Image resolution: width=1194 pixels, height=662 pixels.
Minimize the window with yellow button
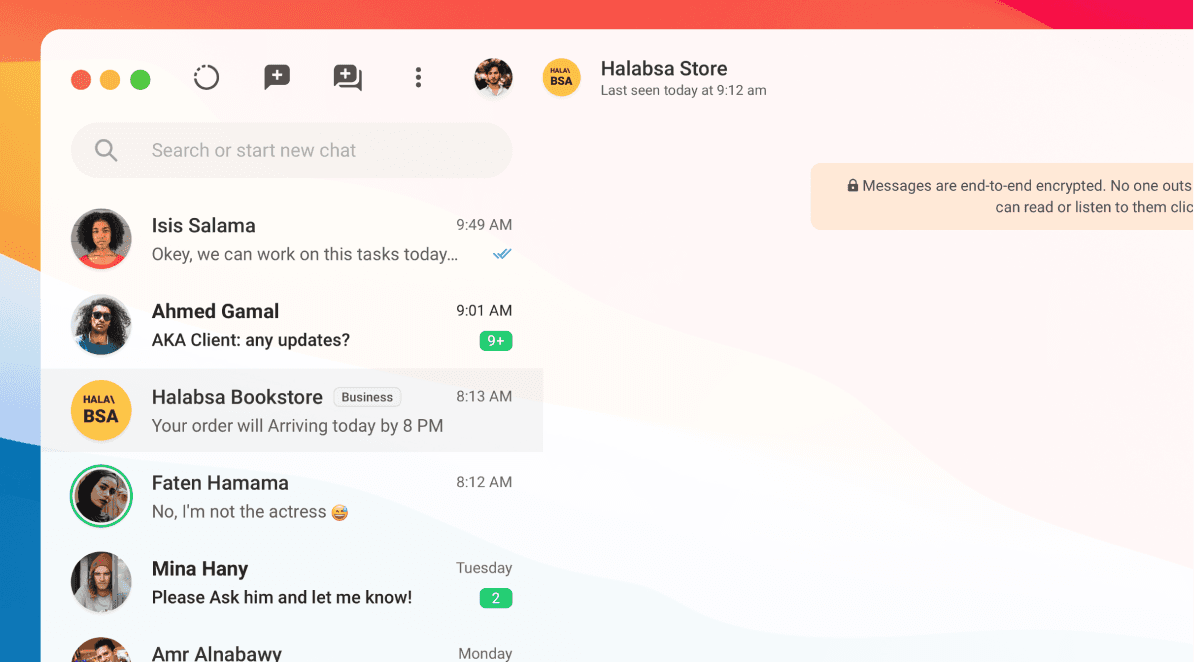coord(110,79)
